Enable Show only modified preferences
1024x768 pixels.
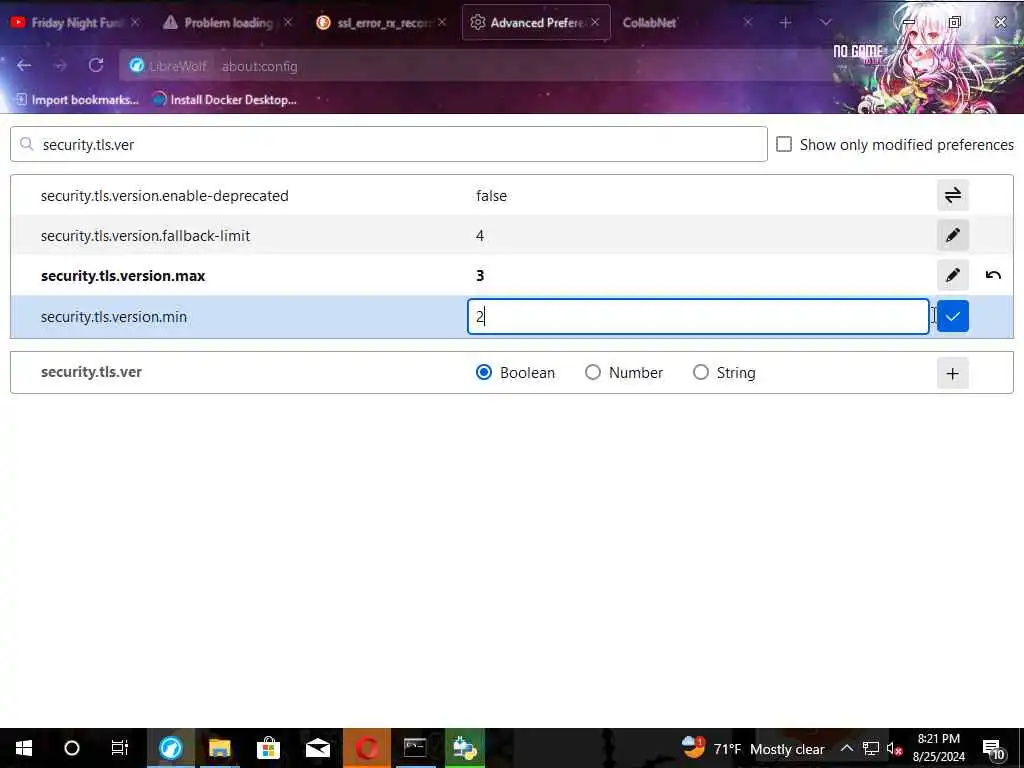[x=784, y=144]
